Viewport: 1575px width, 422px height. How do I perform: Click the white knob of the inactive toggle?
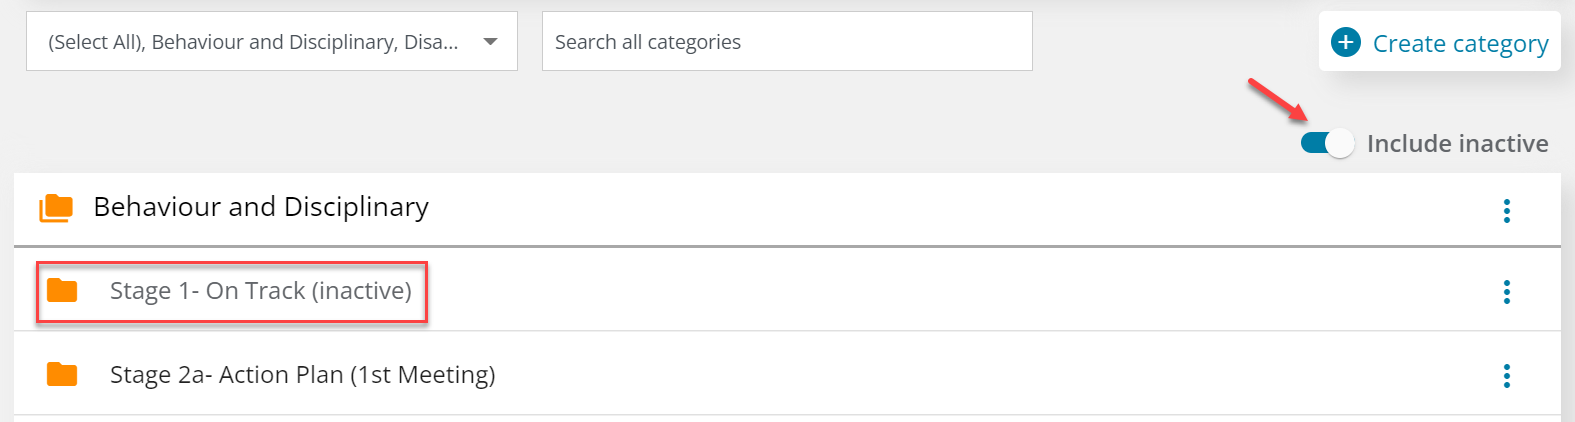pos(1339,143)
